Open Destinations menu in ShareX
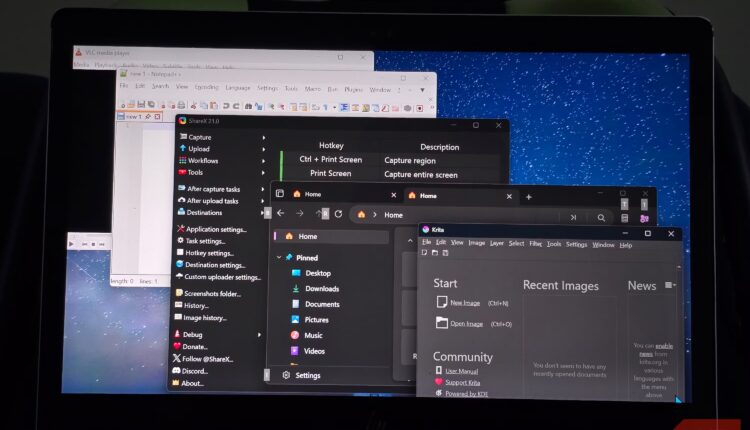This screenshot has height=430, width=750. (221, 212)
